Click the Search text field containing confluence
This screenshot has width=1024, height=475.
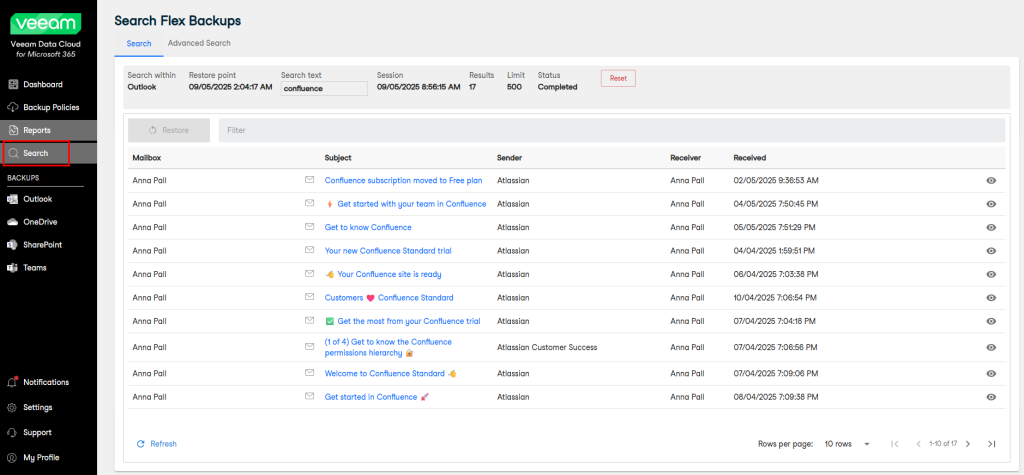click(325, 88)
